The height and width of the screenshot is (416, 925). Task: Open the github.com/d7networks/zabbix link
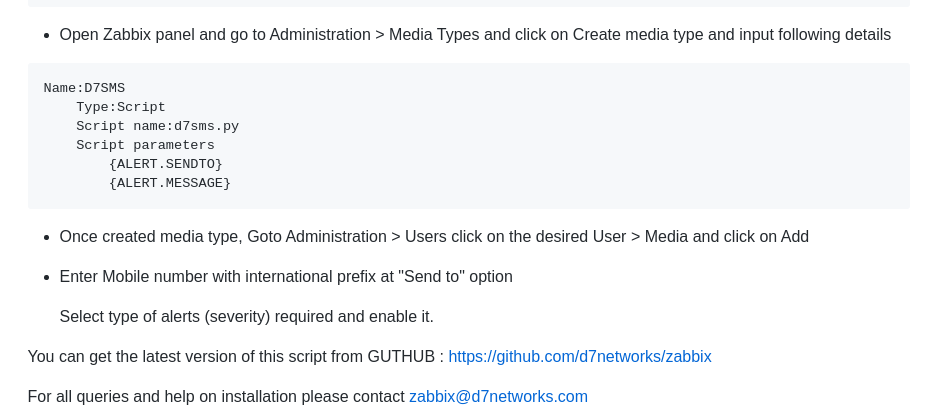click(x=579, y=357)
